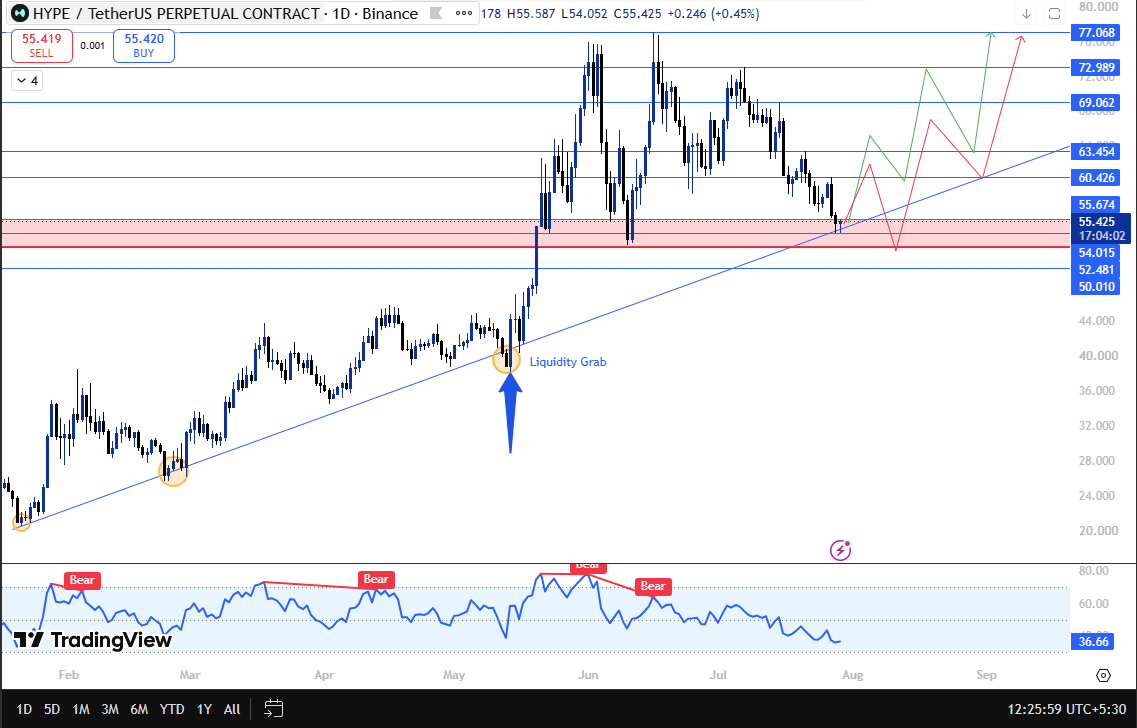Click the down arrow icon near the top right
Image resolution: width=1137 pixels, height=728 pixels.
click(1026, 14)
